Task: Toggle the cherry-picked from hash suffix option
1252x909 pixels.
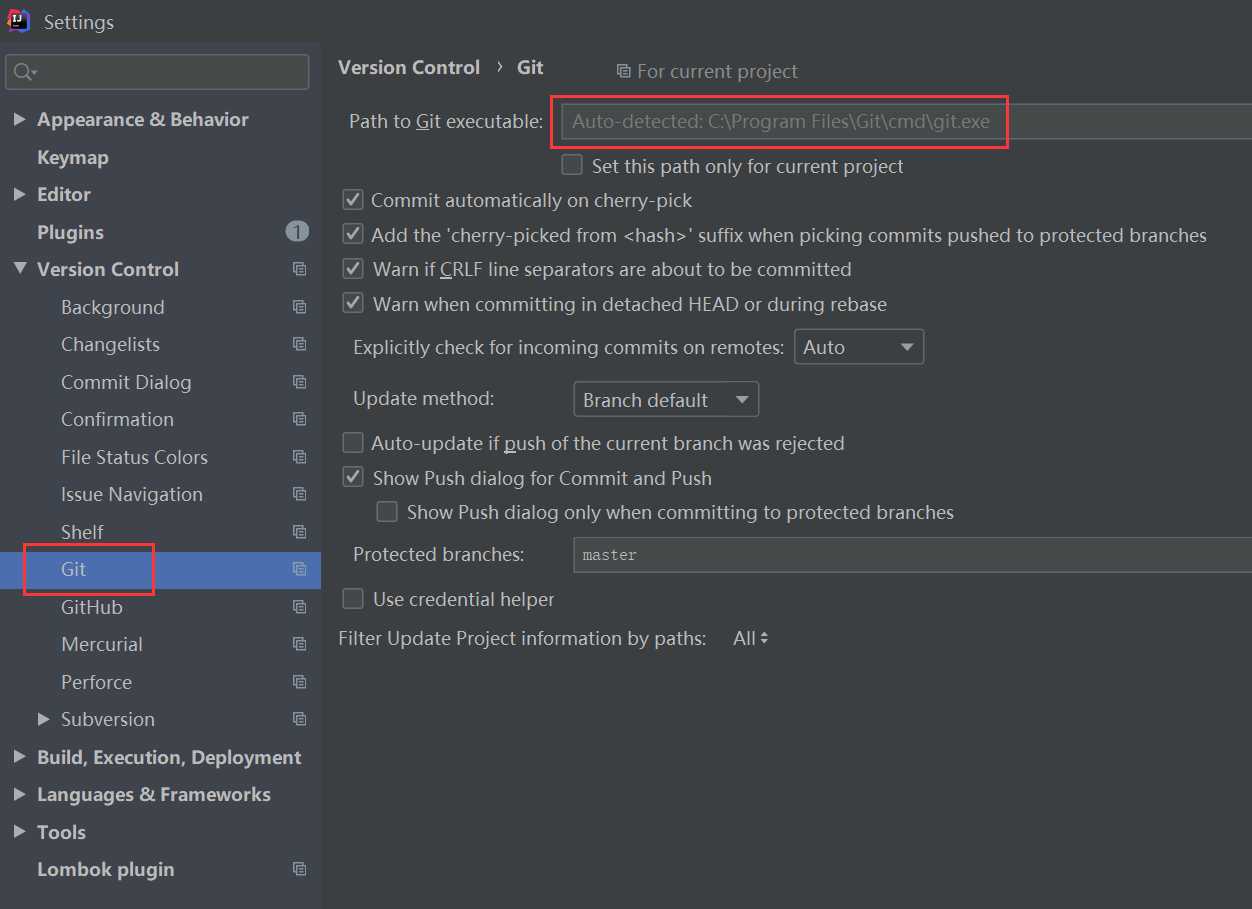Action: pos(352,234)
